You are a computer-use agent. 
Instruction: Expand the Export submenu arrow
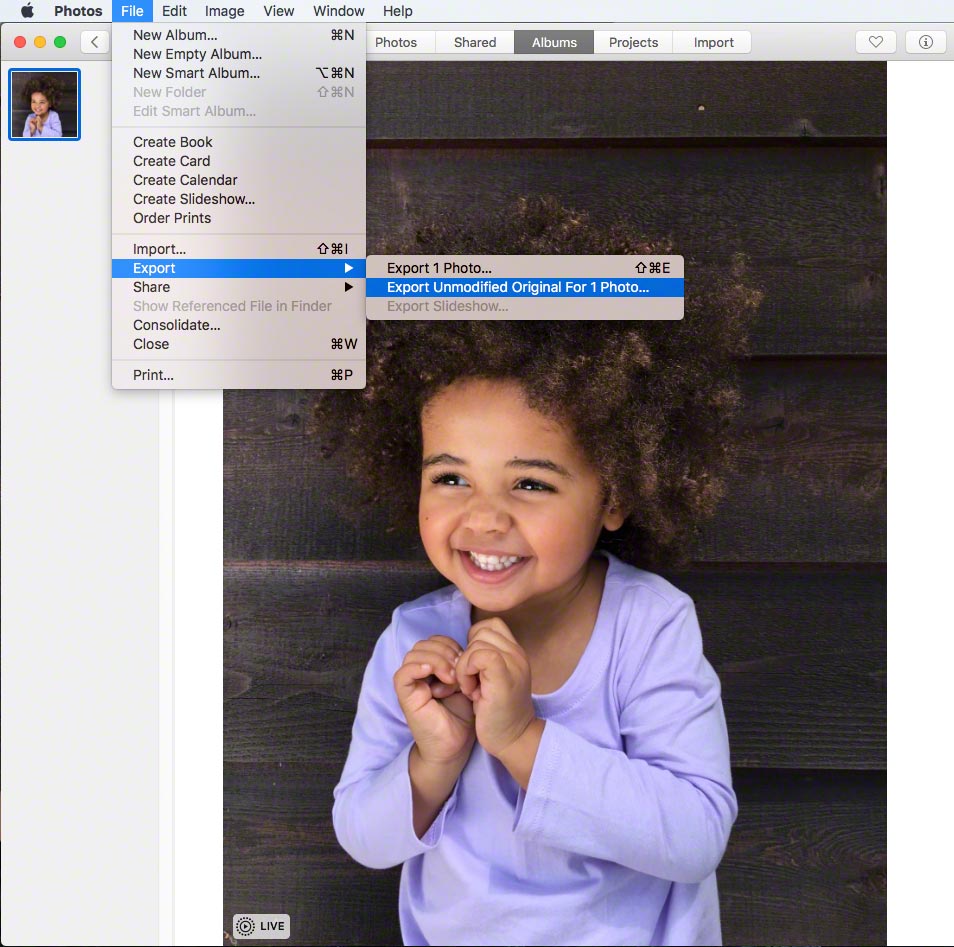point(349,268)
